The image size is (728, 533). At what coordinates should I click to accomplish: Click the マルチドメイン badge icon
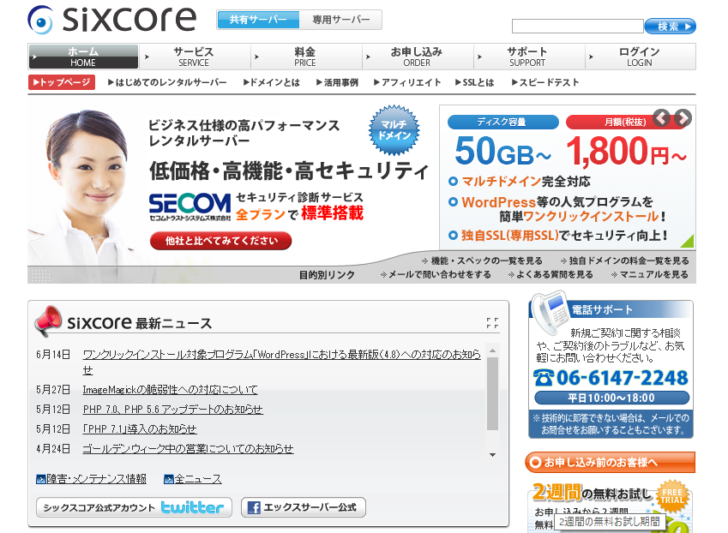394,130
